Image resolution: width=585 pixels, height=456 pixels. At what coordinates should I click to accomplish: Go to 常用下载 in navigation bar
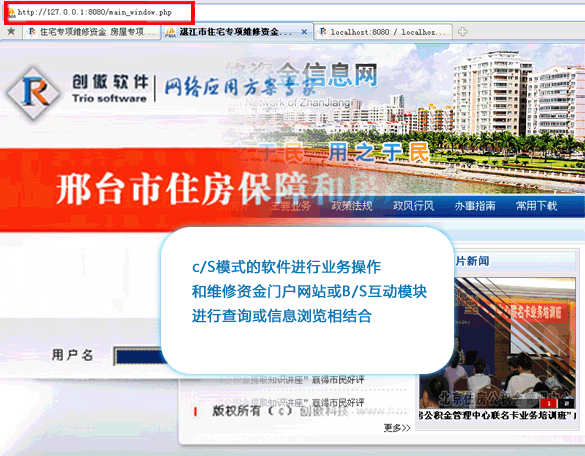click(x=536, y=206)
